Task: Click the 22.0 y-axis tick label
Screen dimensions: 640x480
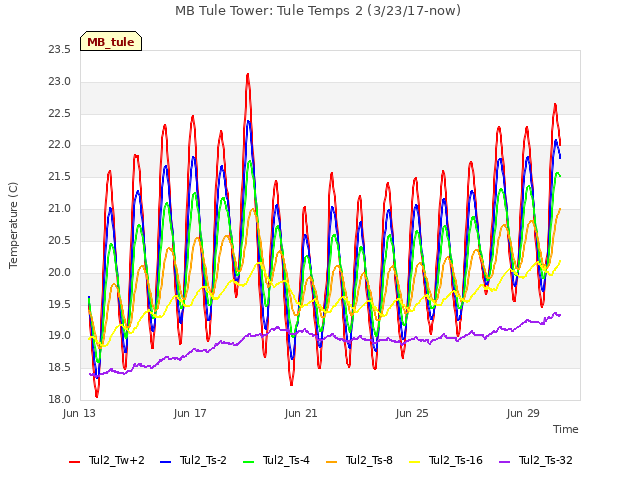Action: [x=60, y=144]
